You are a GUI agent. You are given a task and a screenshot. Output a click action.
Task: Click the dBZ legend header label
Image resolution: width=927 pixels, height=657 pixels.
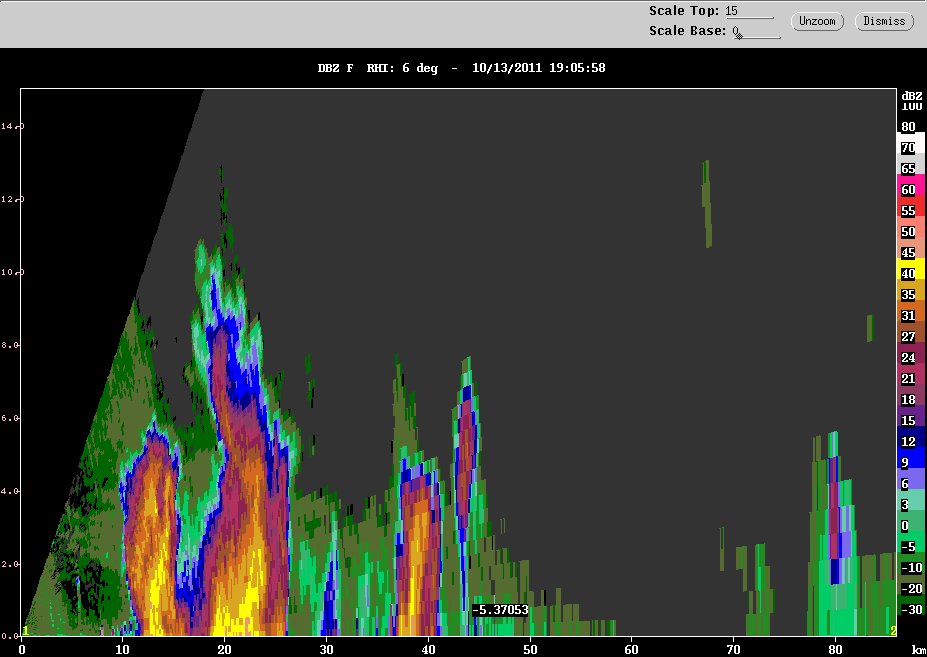click(912, 96)
